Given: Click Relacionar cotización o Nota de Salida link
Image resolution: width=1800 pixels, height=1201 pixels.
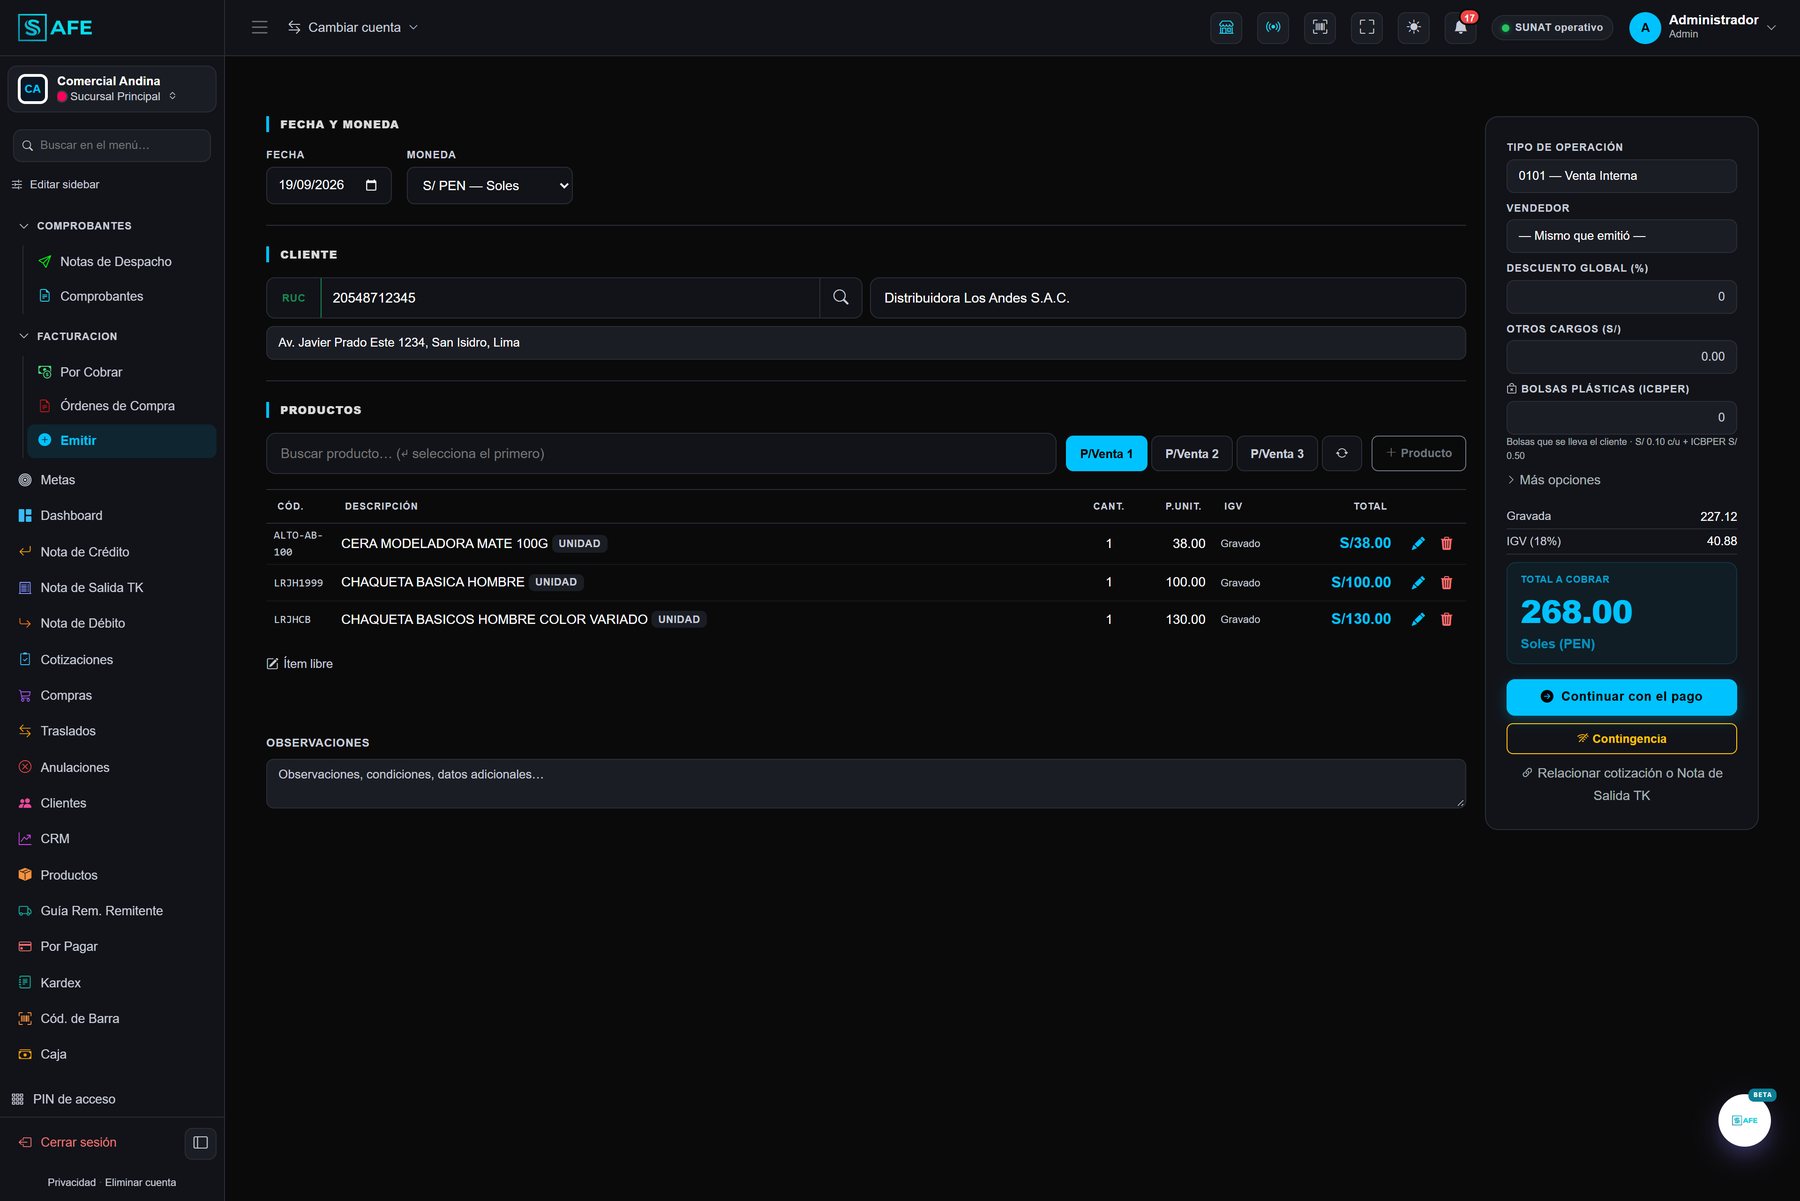Looking at the screenshot, I should [x=1621, y=785].
